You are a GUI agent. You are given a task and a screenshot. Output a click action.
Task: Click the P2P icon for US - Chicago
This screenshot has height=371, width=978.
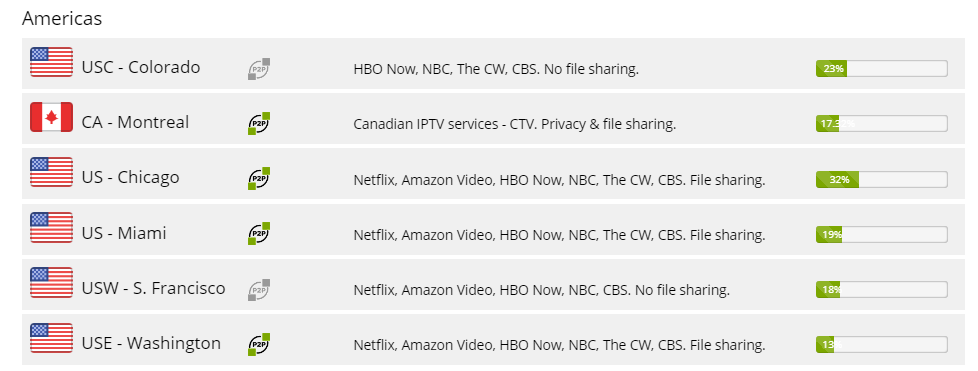pyautogui.click(x=259, y=178)
